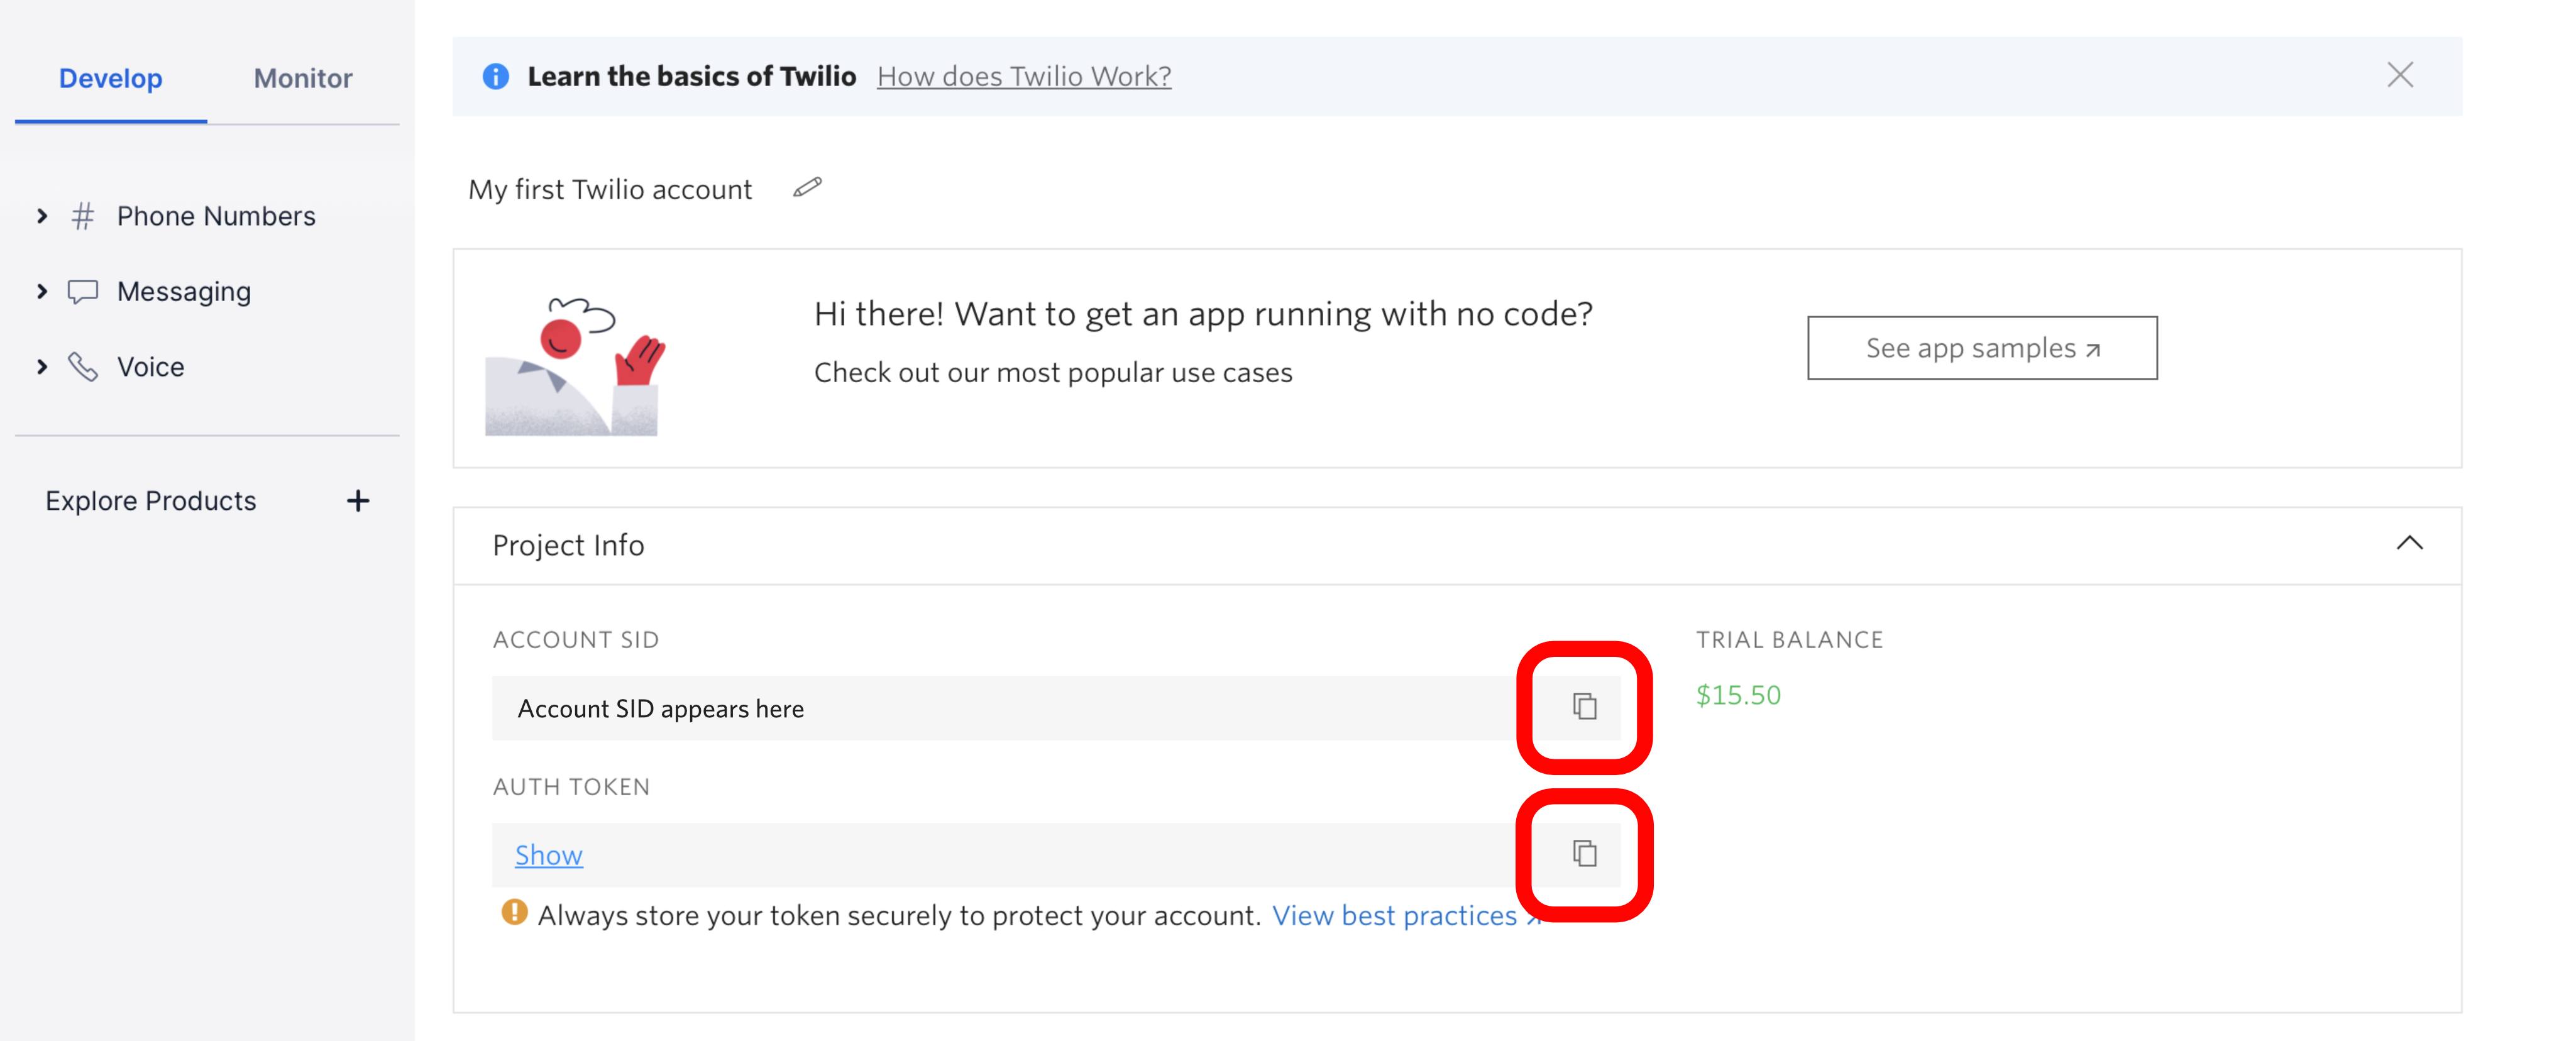Screen dimensions: 2576x1041
Task: Click the plus to add Explore Products
Action: 358,500
